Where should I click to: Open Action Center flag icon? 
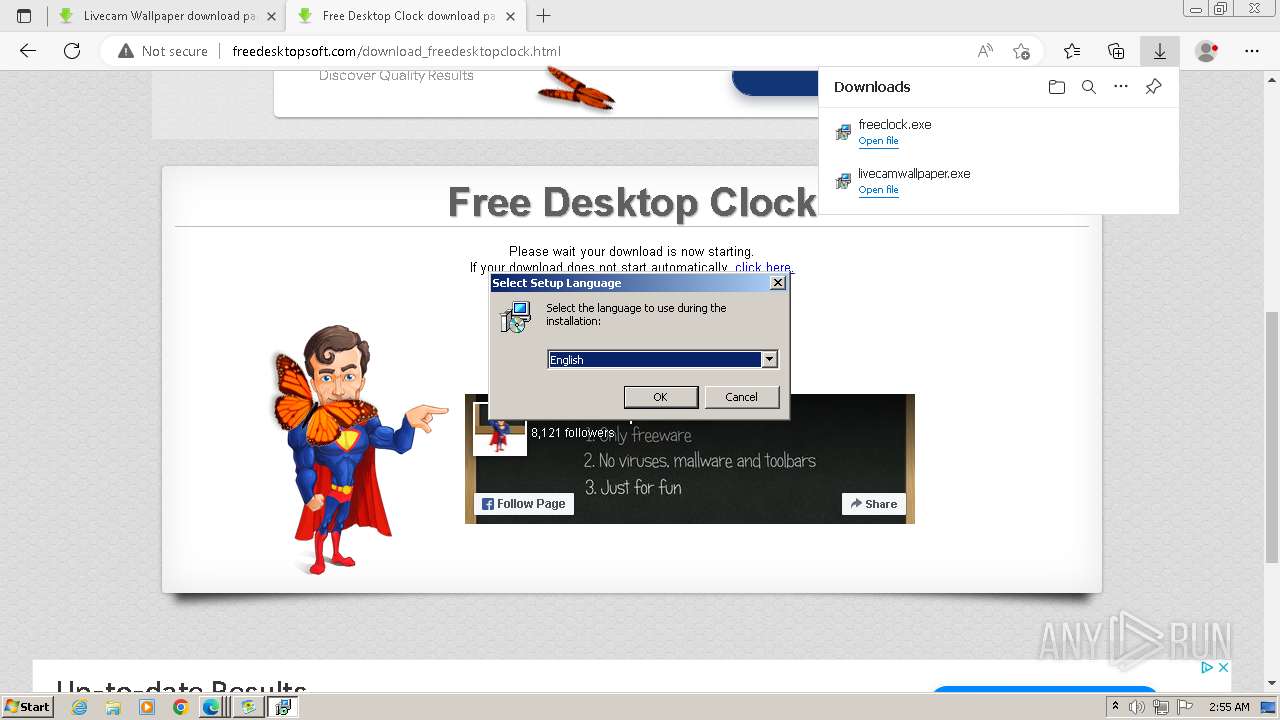point(1185,707)
